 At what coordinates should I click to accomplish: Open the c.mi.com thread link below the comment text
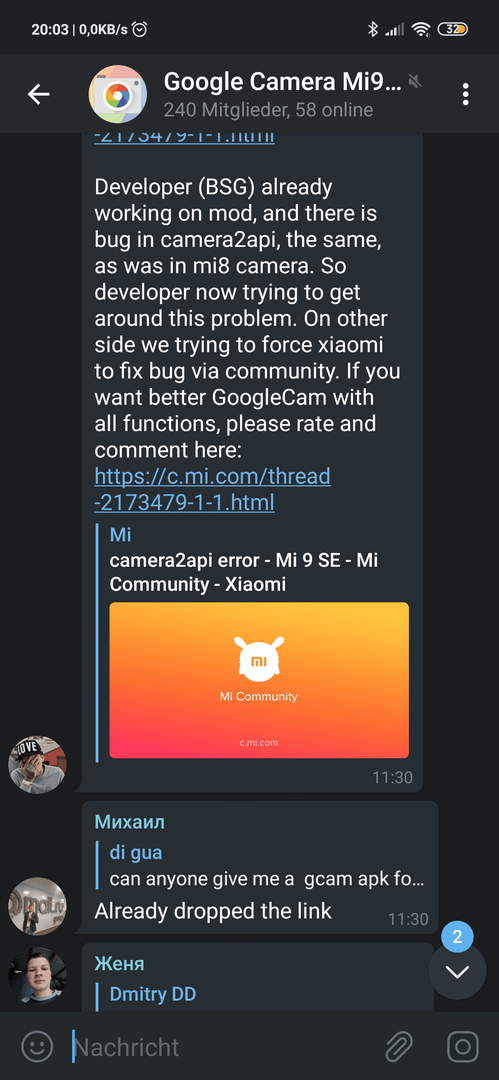pyautogui.click(x=212, y=489)
